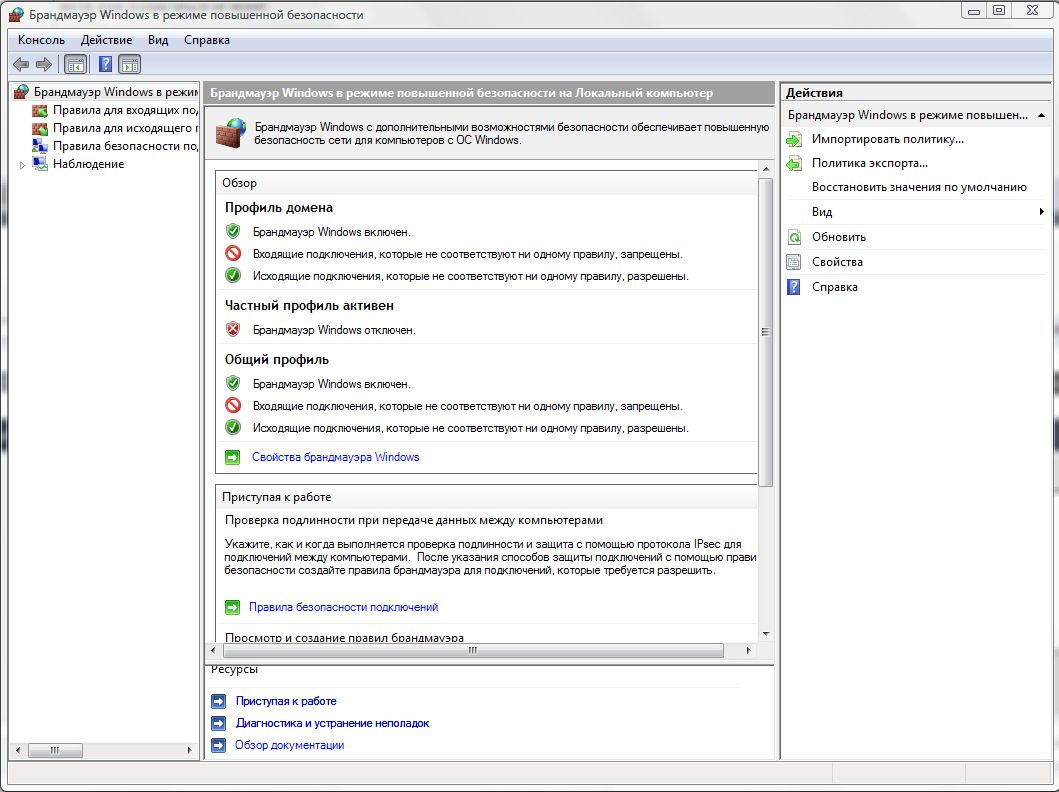Select the connection security rules icon in tree
Screen dimensions: 1059x792
pyautogui.click(x=40, y=146)
